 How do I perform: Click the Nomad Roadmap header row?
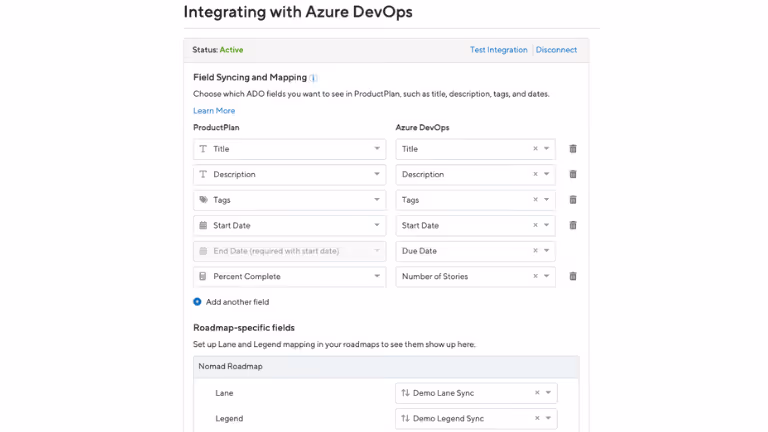tap(386, 367)
